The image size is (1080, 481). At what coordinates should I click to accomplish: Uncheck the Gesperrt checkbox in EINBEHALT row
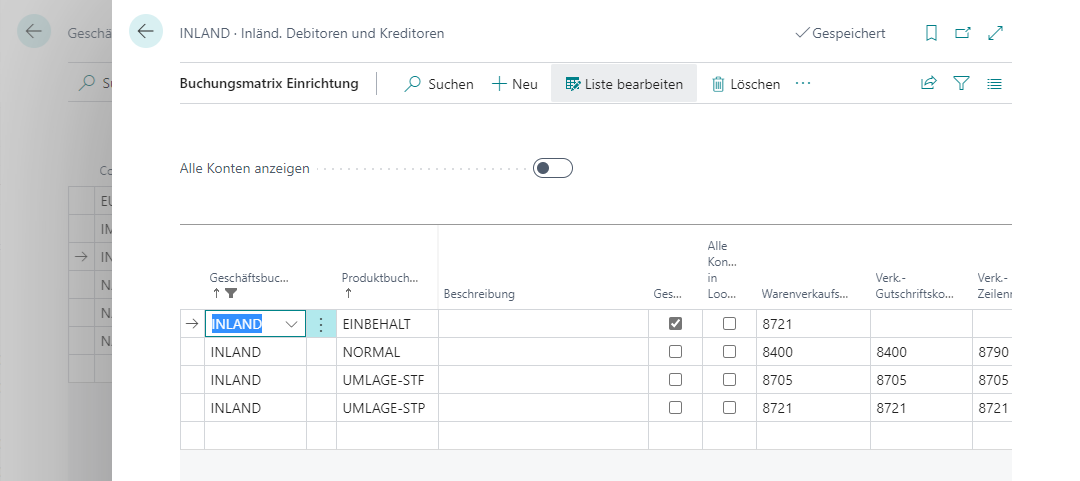click(676, 324)
